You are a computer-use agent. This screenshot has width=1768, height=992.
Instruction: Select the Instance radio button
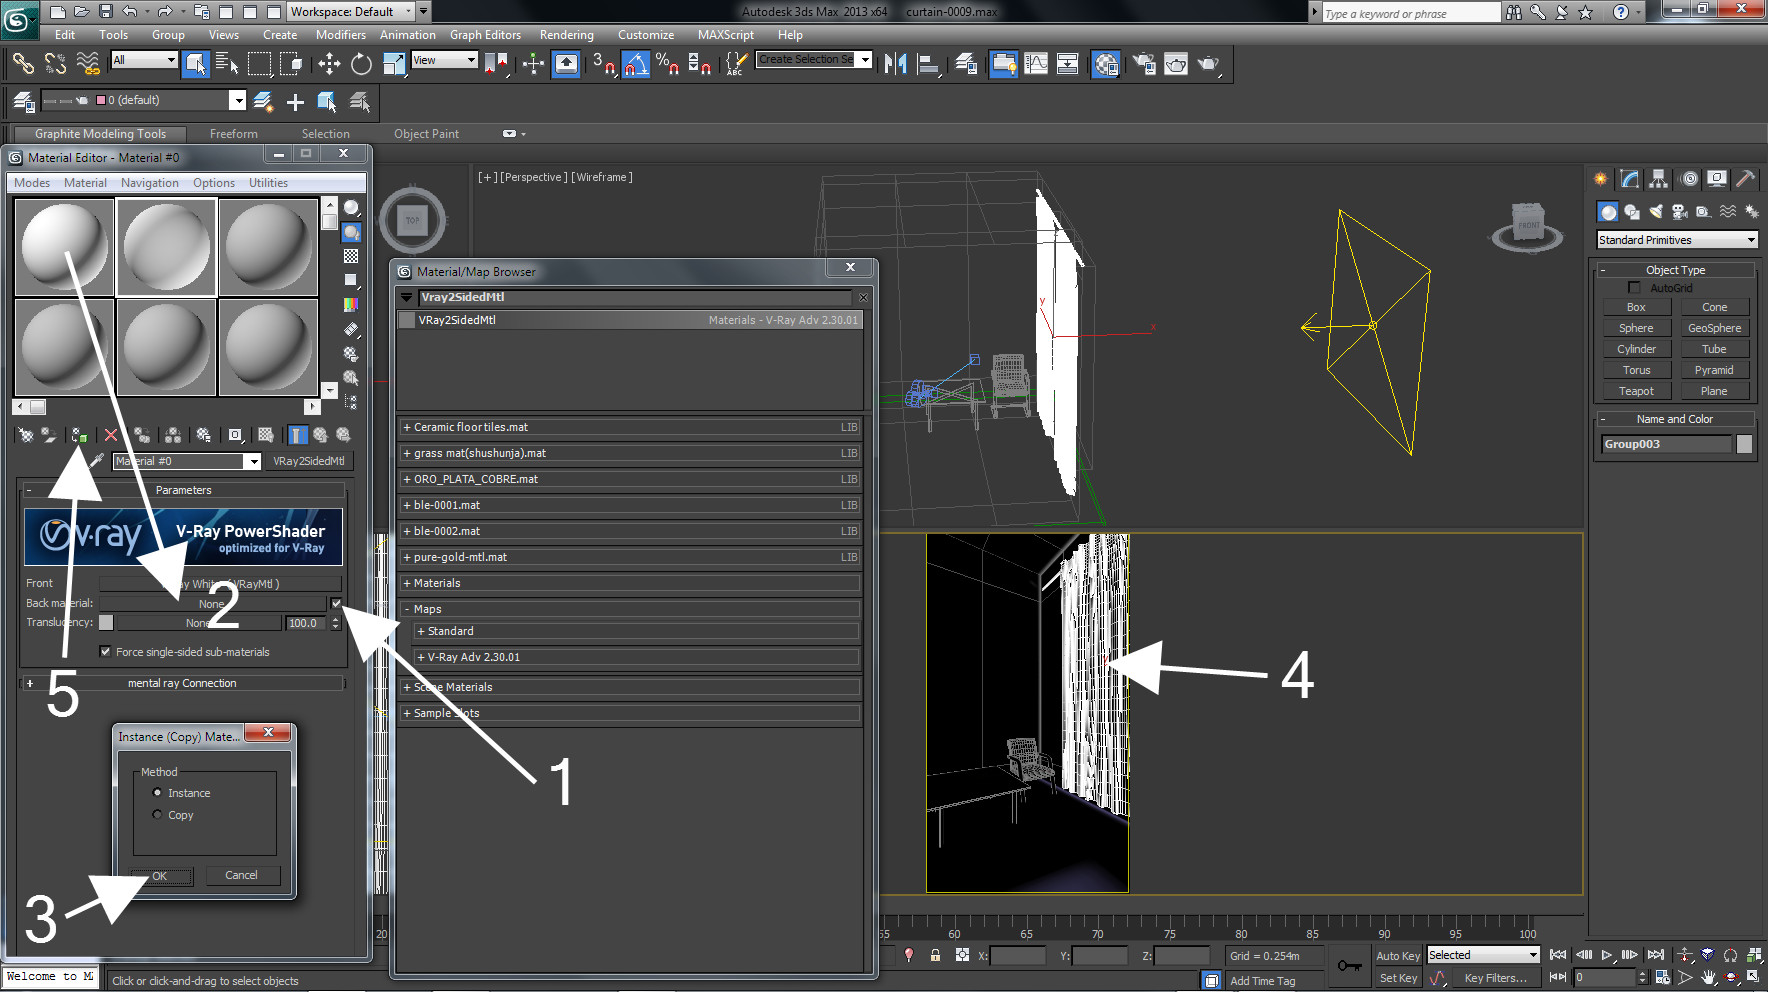click(x=157, y=793)
